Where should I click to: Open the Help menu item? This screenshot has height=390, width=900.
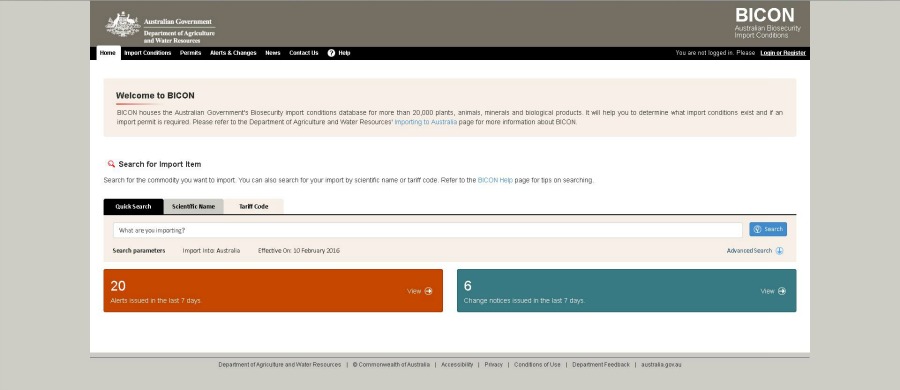(344, 53)
